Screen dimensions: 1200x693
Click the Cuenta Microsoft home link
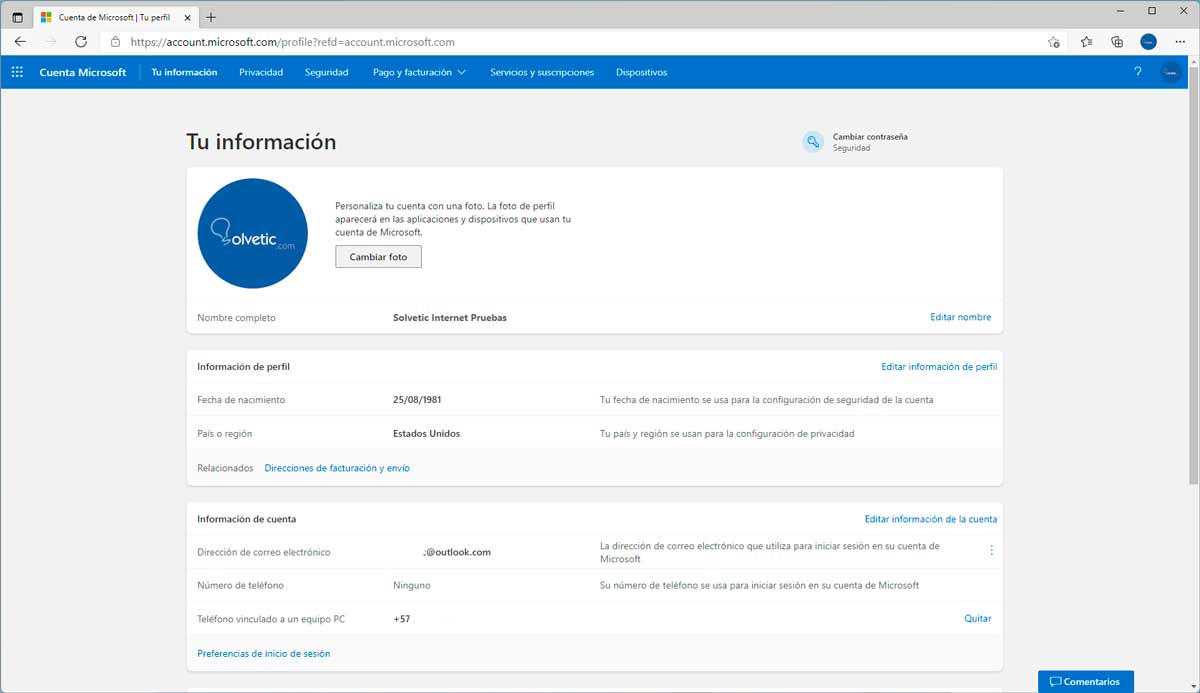(83, 72)
